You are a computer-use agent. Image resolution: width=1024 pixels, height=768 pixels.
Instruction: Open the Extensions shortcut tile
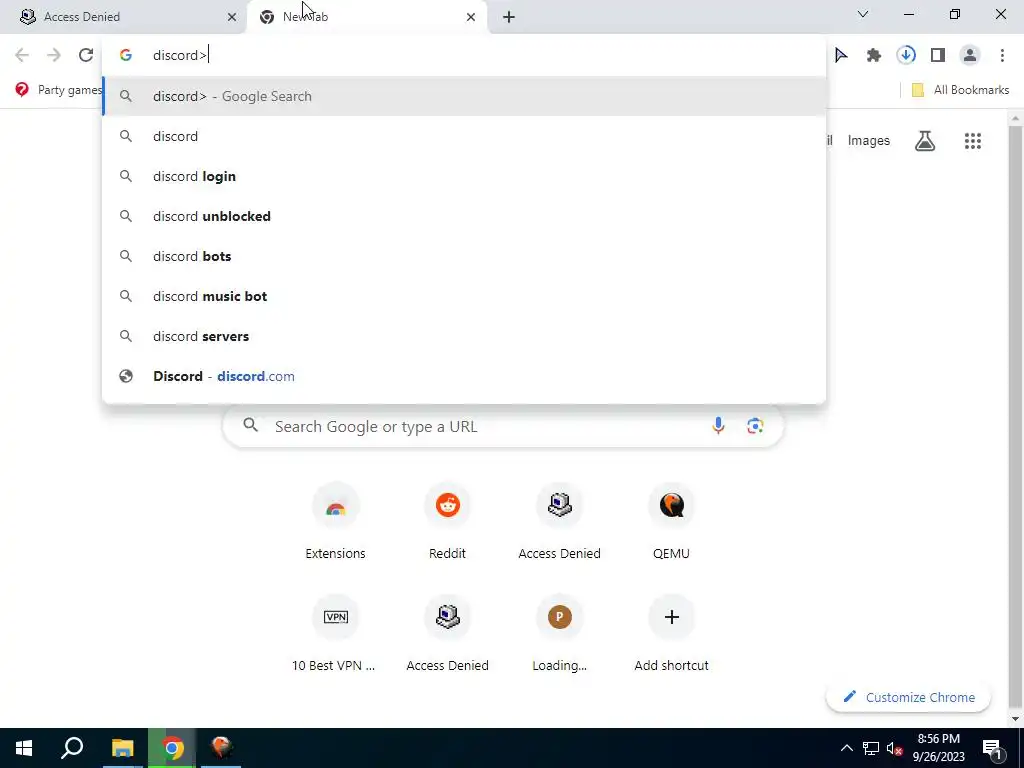pyautogui.click(x=336, y=522)
